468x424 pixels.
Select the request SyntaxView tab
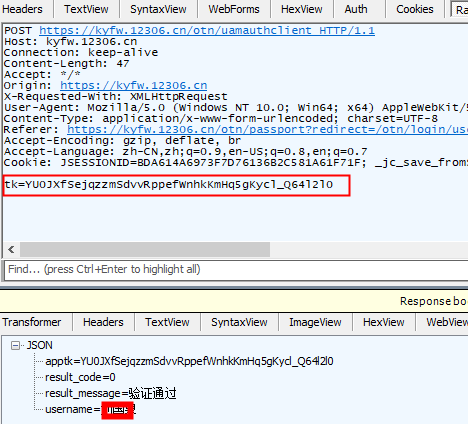tap(158, 9)
